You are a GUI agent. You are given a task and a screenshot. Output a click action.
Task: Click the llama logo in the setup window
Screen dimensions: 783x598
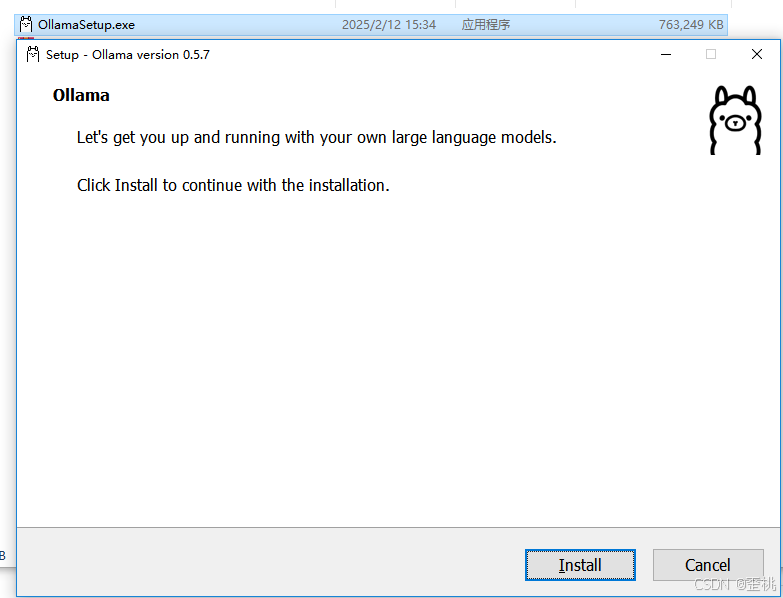735,120
